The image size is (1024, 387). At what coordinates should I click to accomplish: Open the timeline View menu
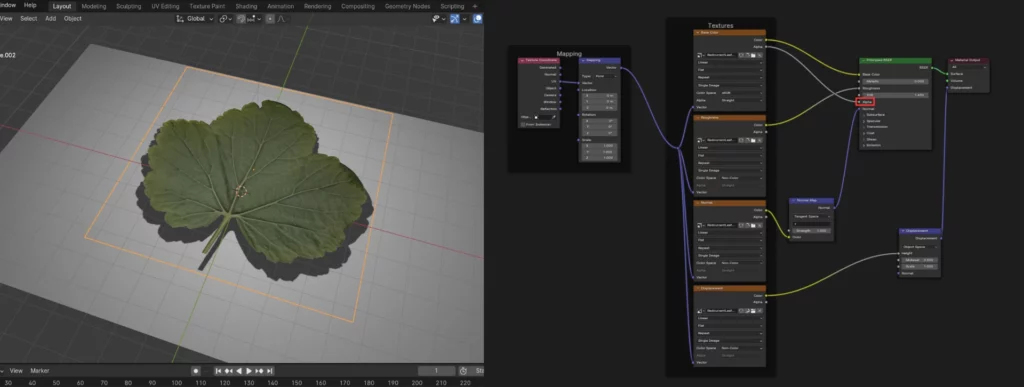tap(16, 371)
